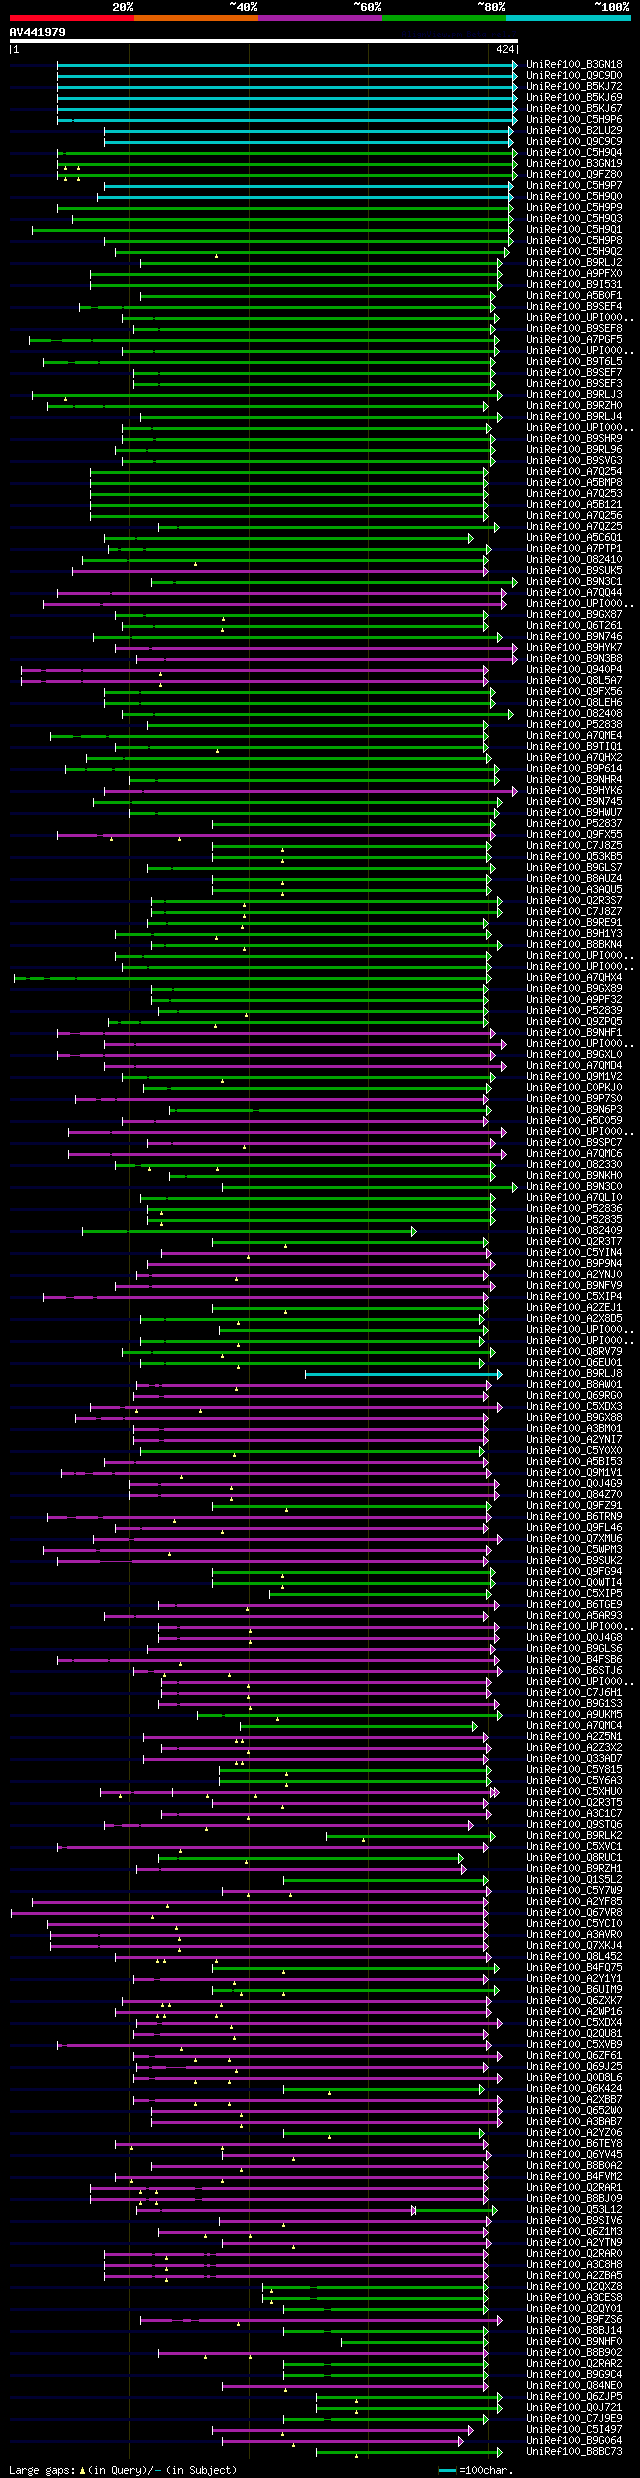Select the UniRef100_A7QHX4 label
640x2478 pixels.
(574, 978)
